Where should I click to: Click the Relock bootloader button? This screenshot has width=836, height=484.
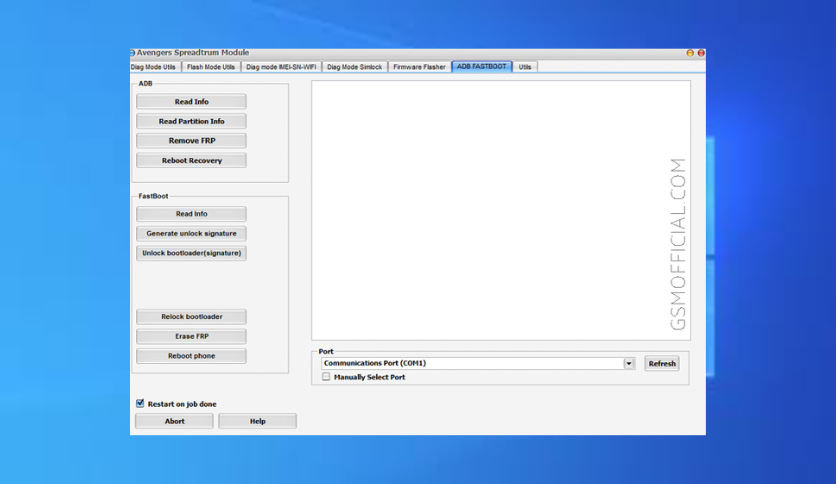point(191,317)
